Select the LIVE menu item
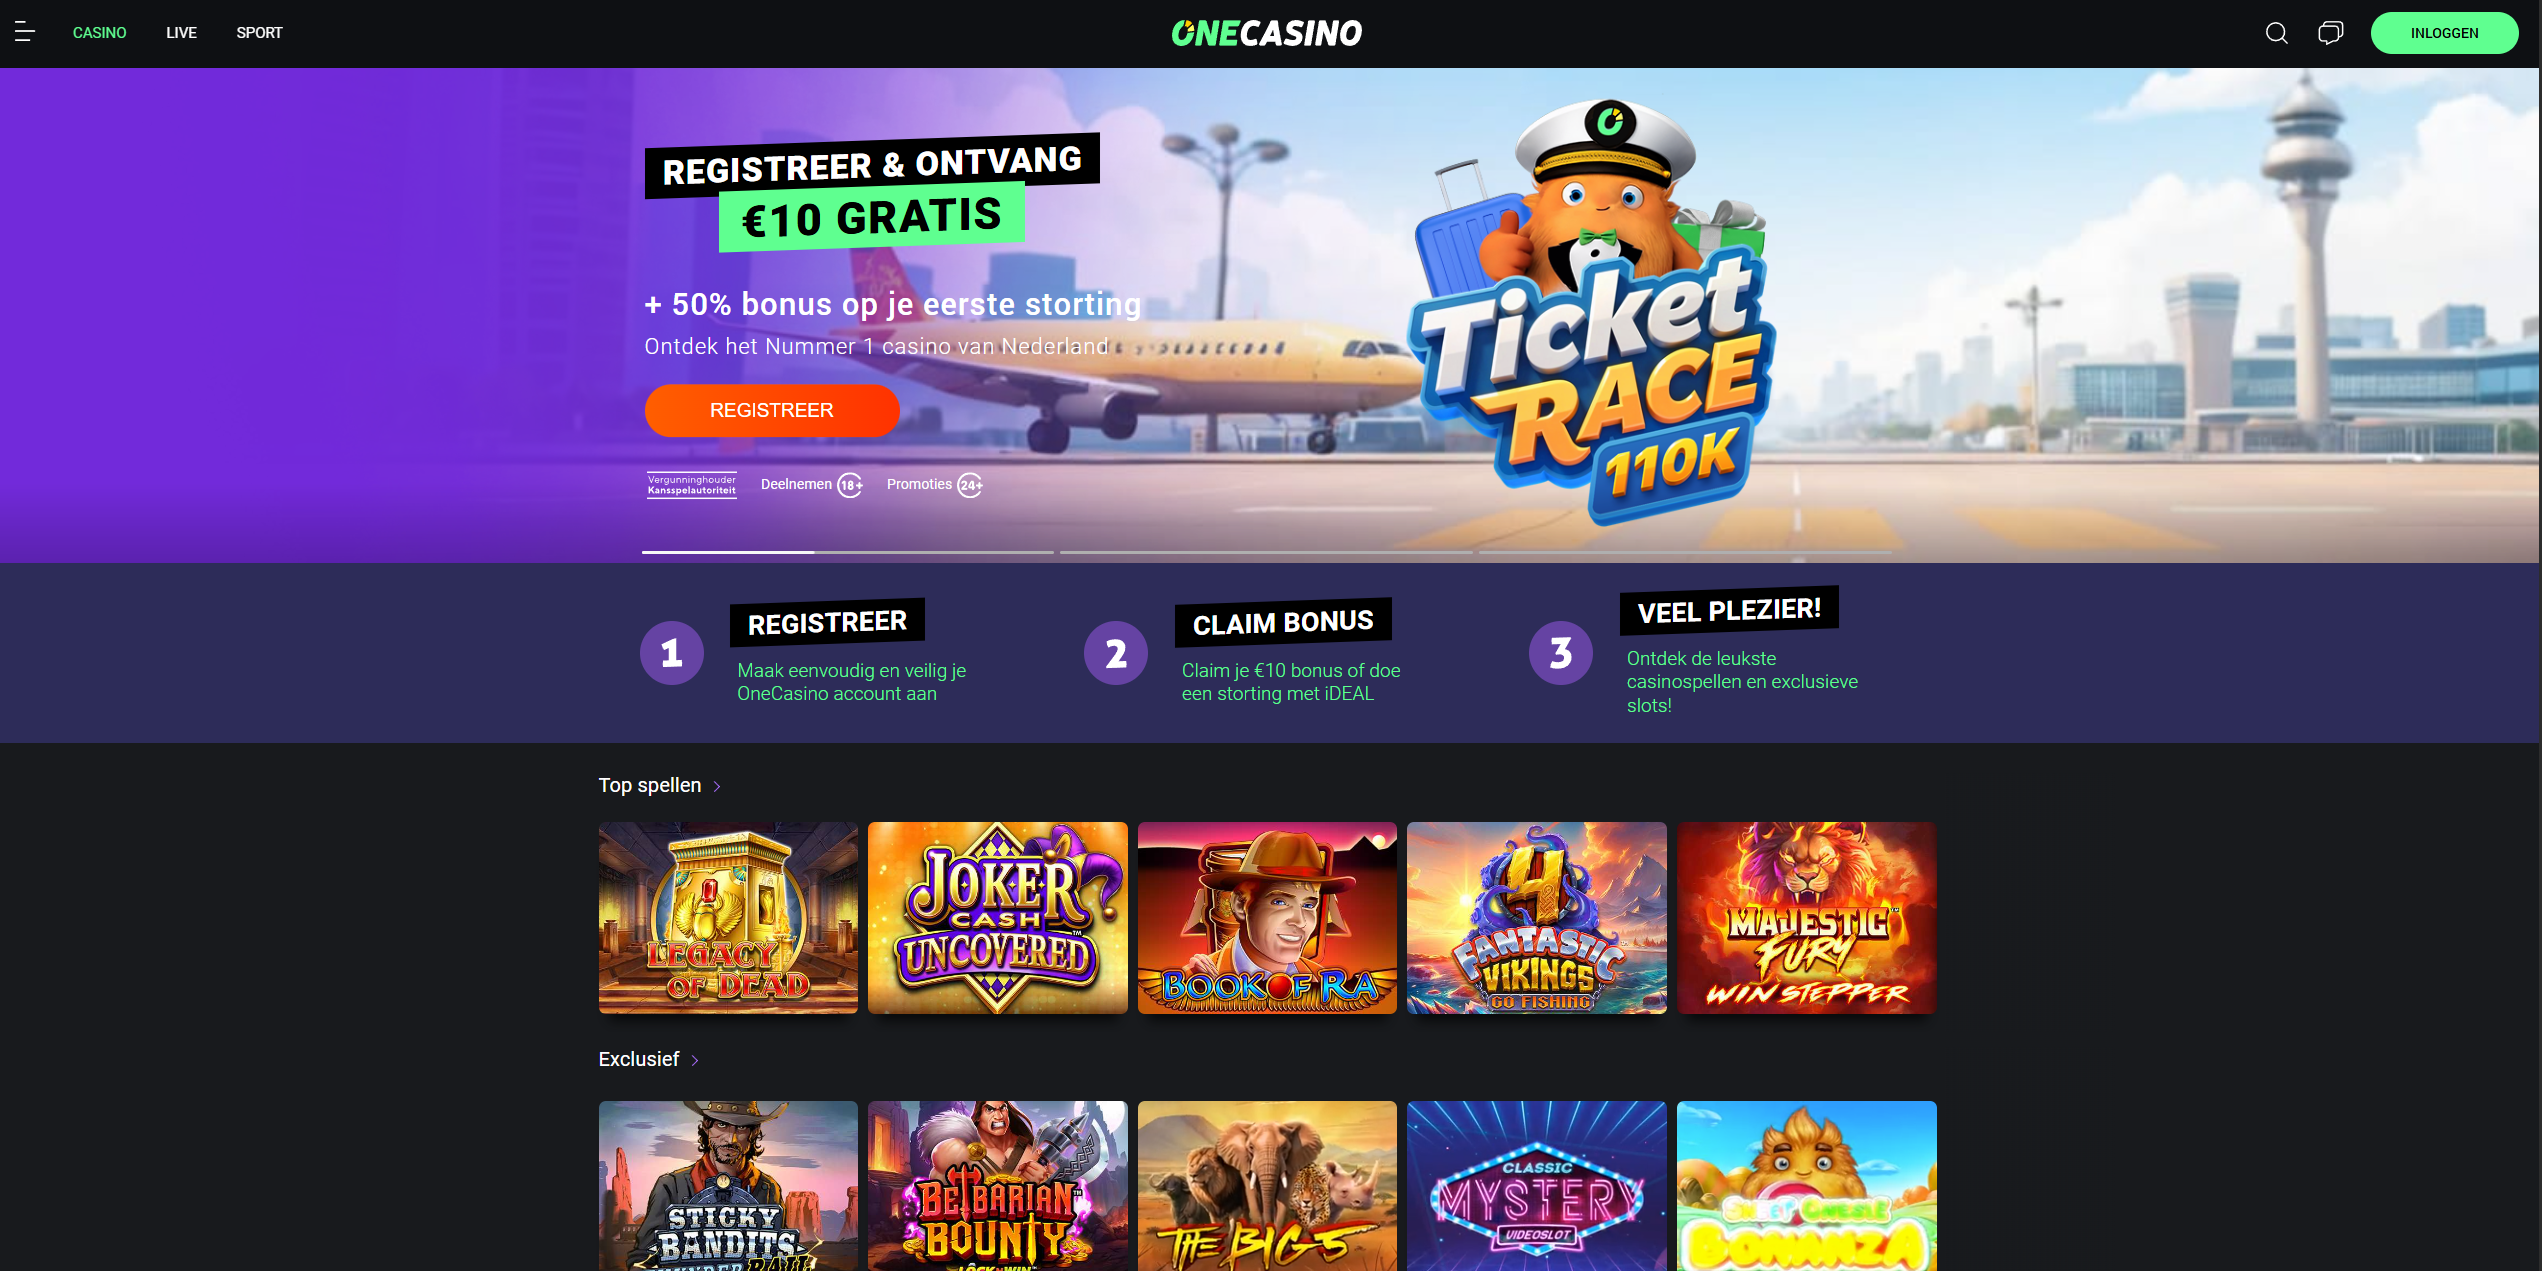 pyautogui.click(x=181, y=33)
